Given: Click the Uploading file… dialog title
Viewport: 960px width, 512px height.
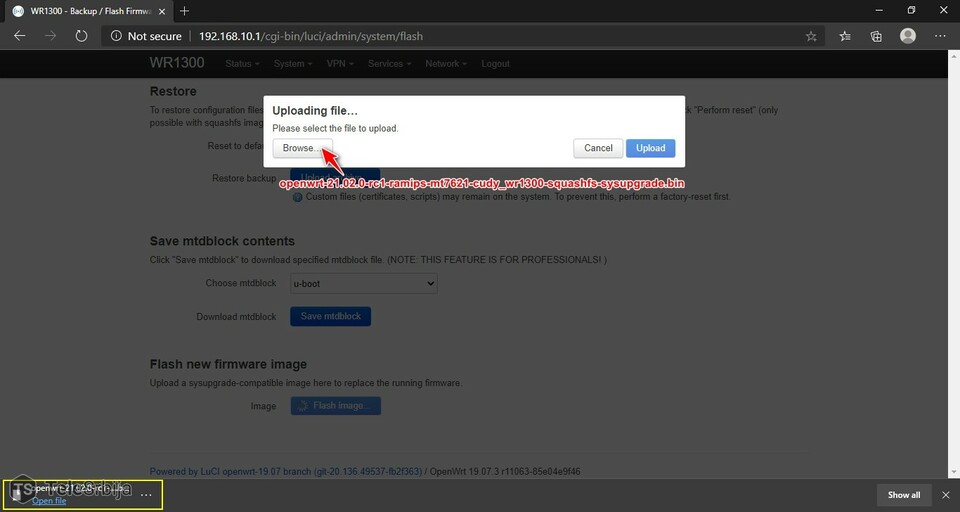Looking at the screenshot, I should [315, 110].
